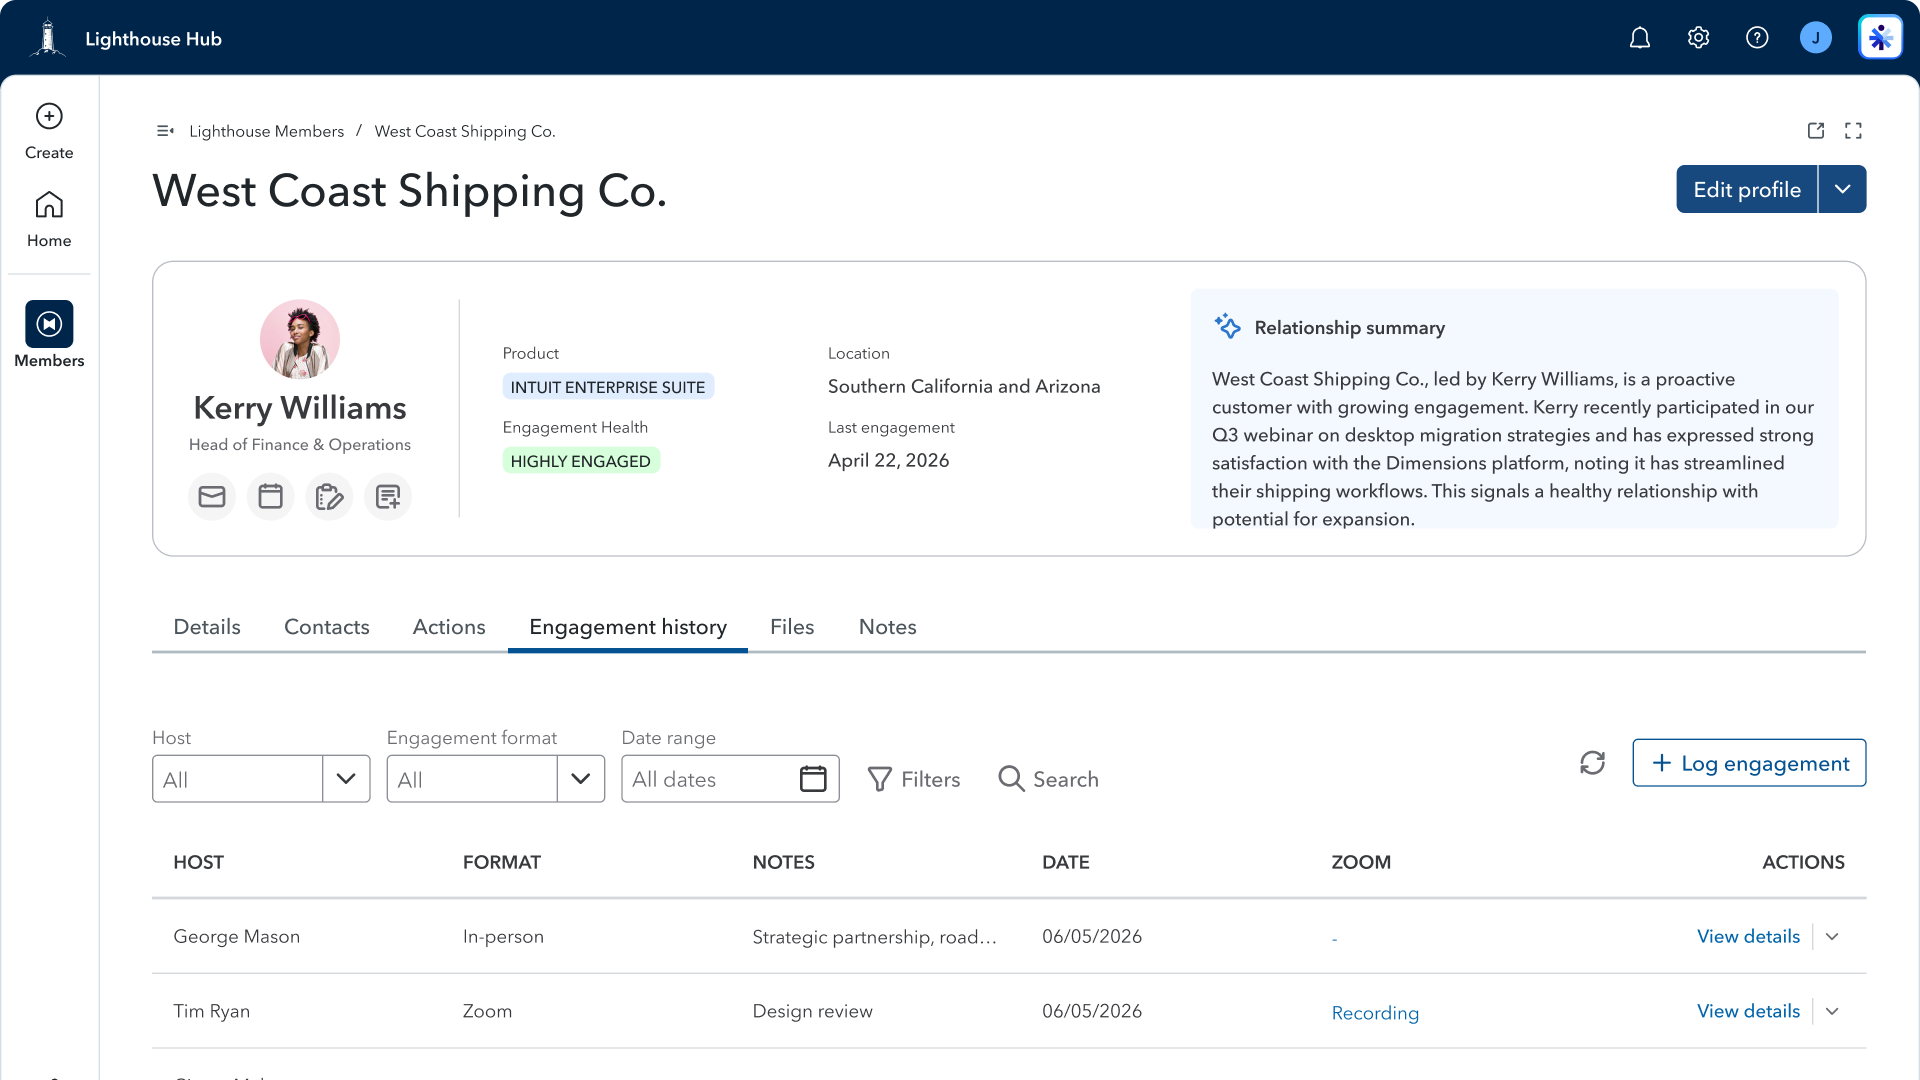Open the date range calendar icon
This screenshot has width=1920, height=1080.
tap(813, 778)
